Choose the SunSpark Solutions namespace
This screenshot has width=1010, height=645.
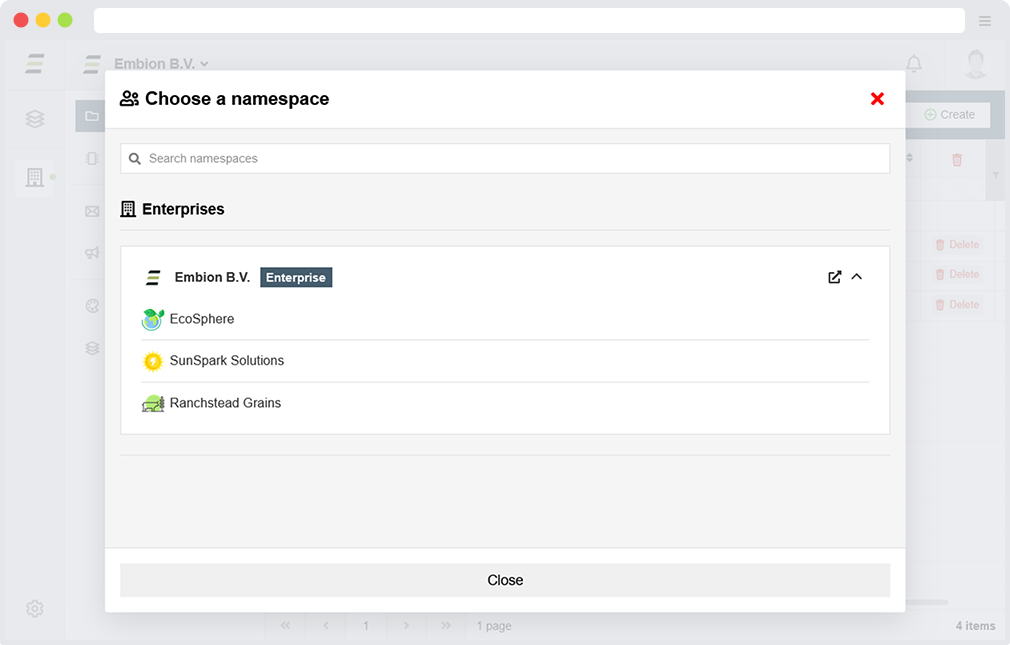coord(227,361)
